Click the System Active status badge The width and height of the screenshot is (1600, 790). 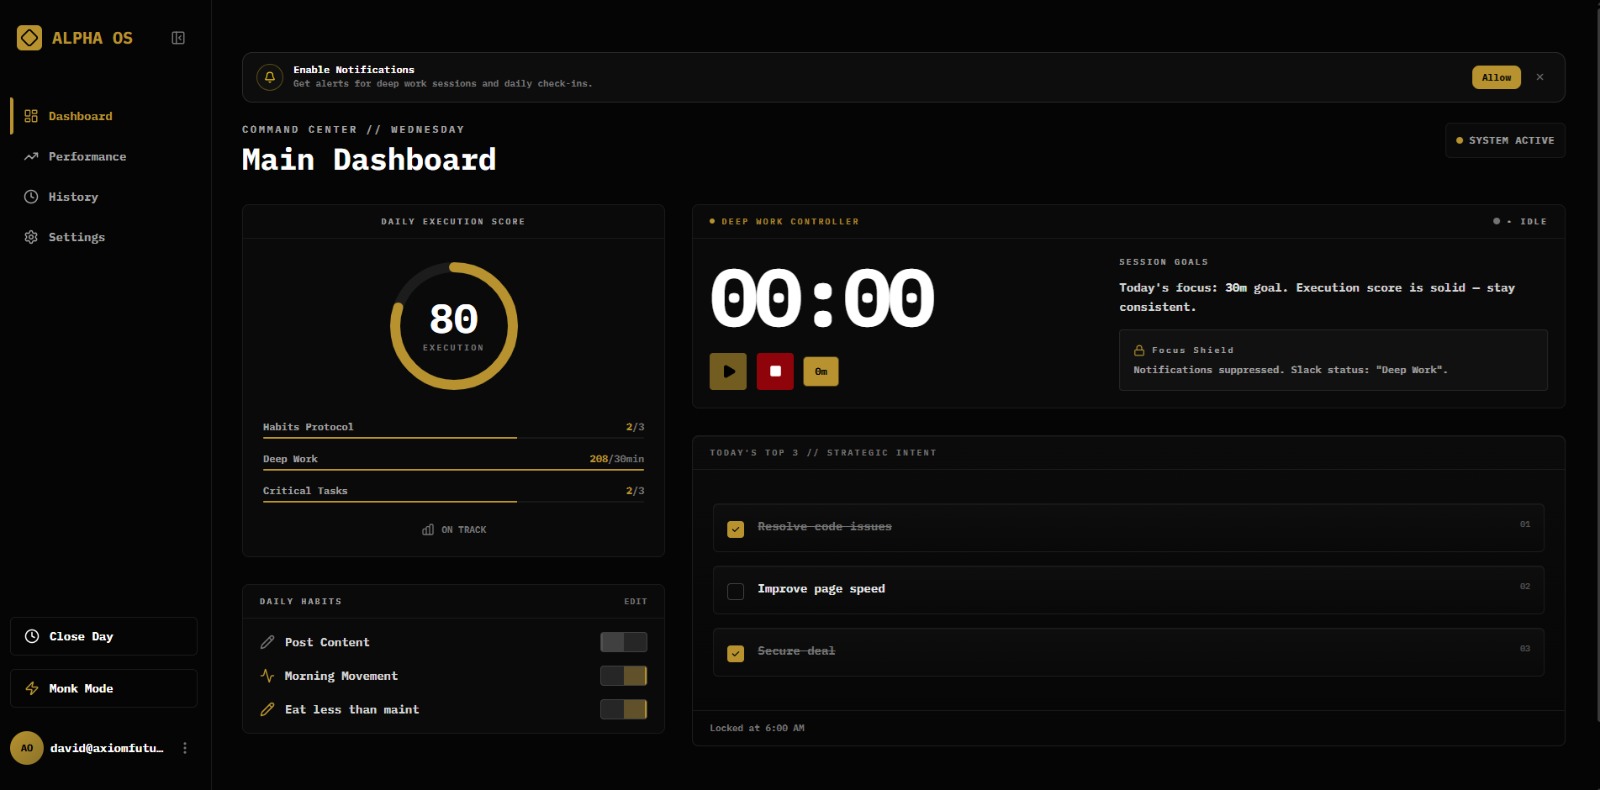pos(1505,140)
